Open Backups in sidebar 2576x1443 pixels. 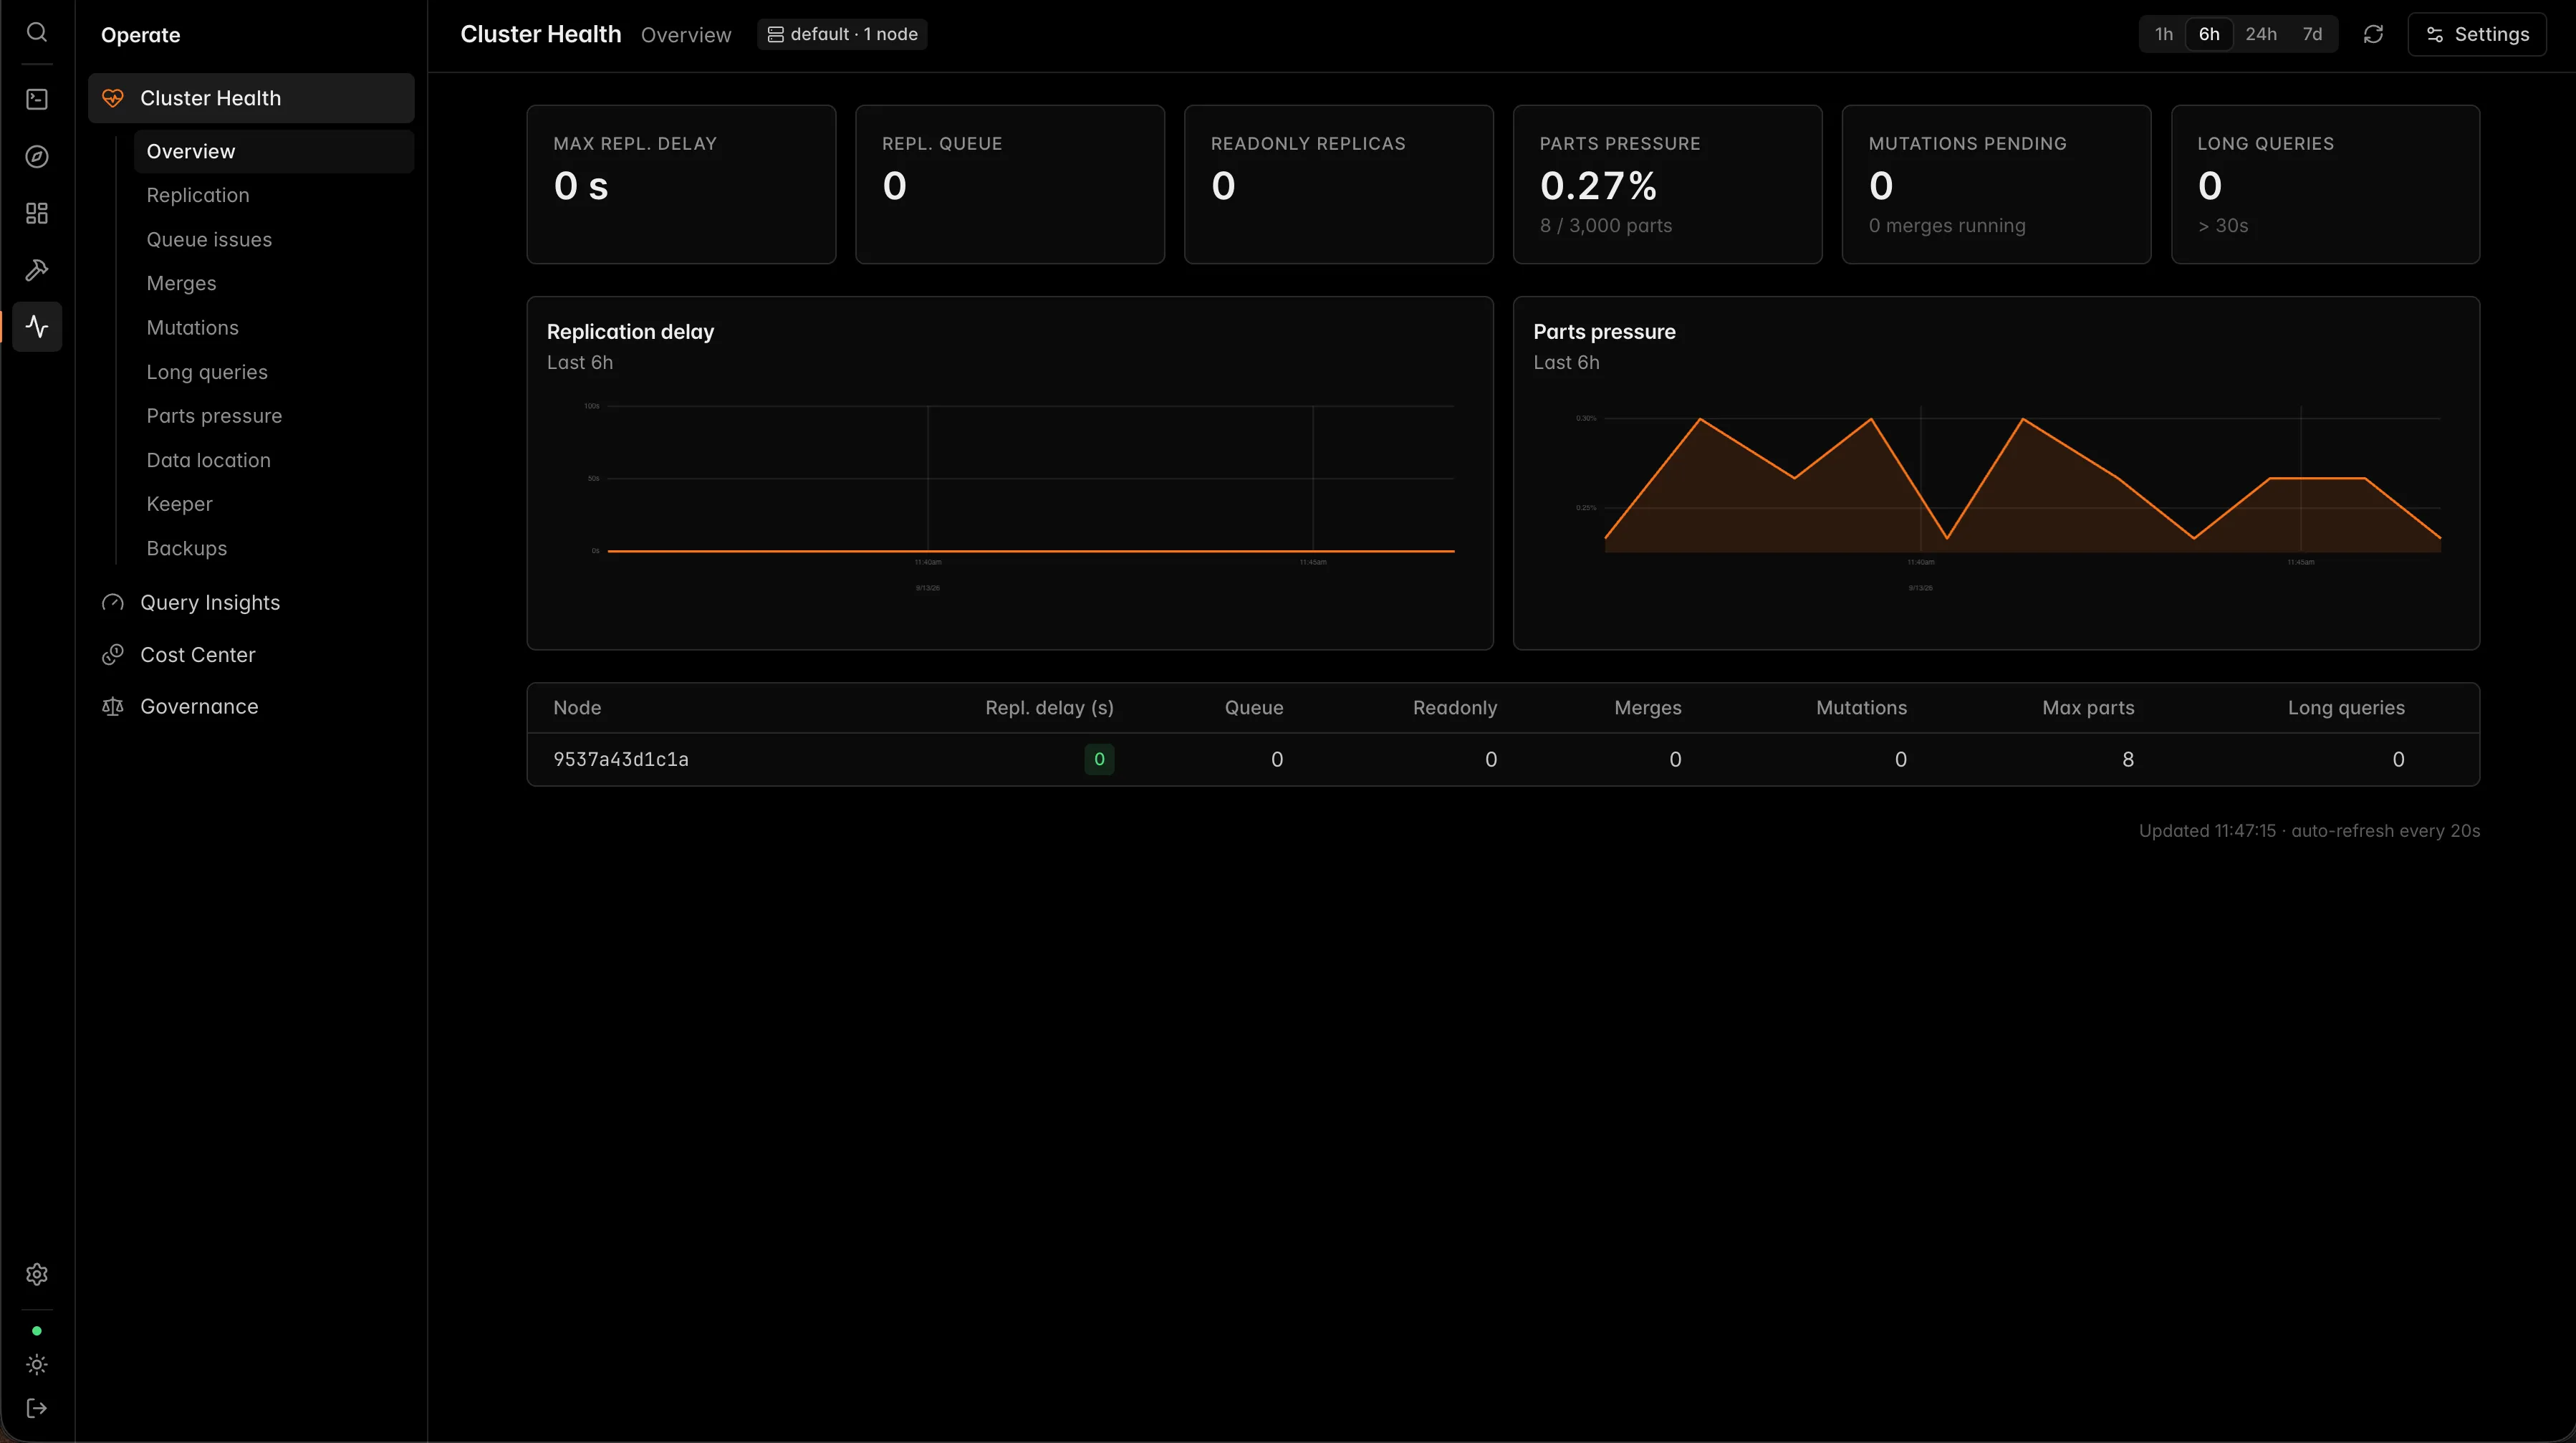click(x=274, y=548)
